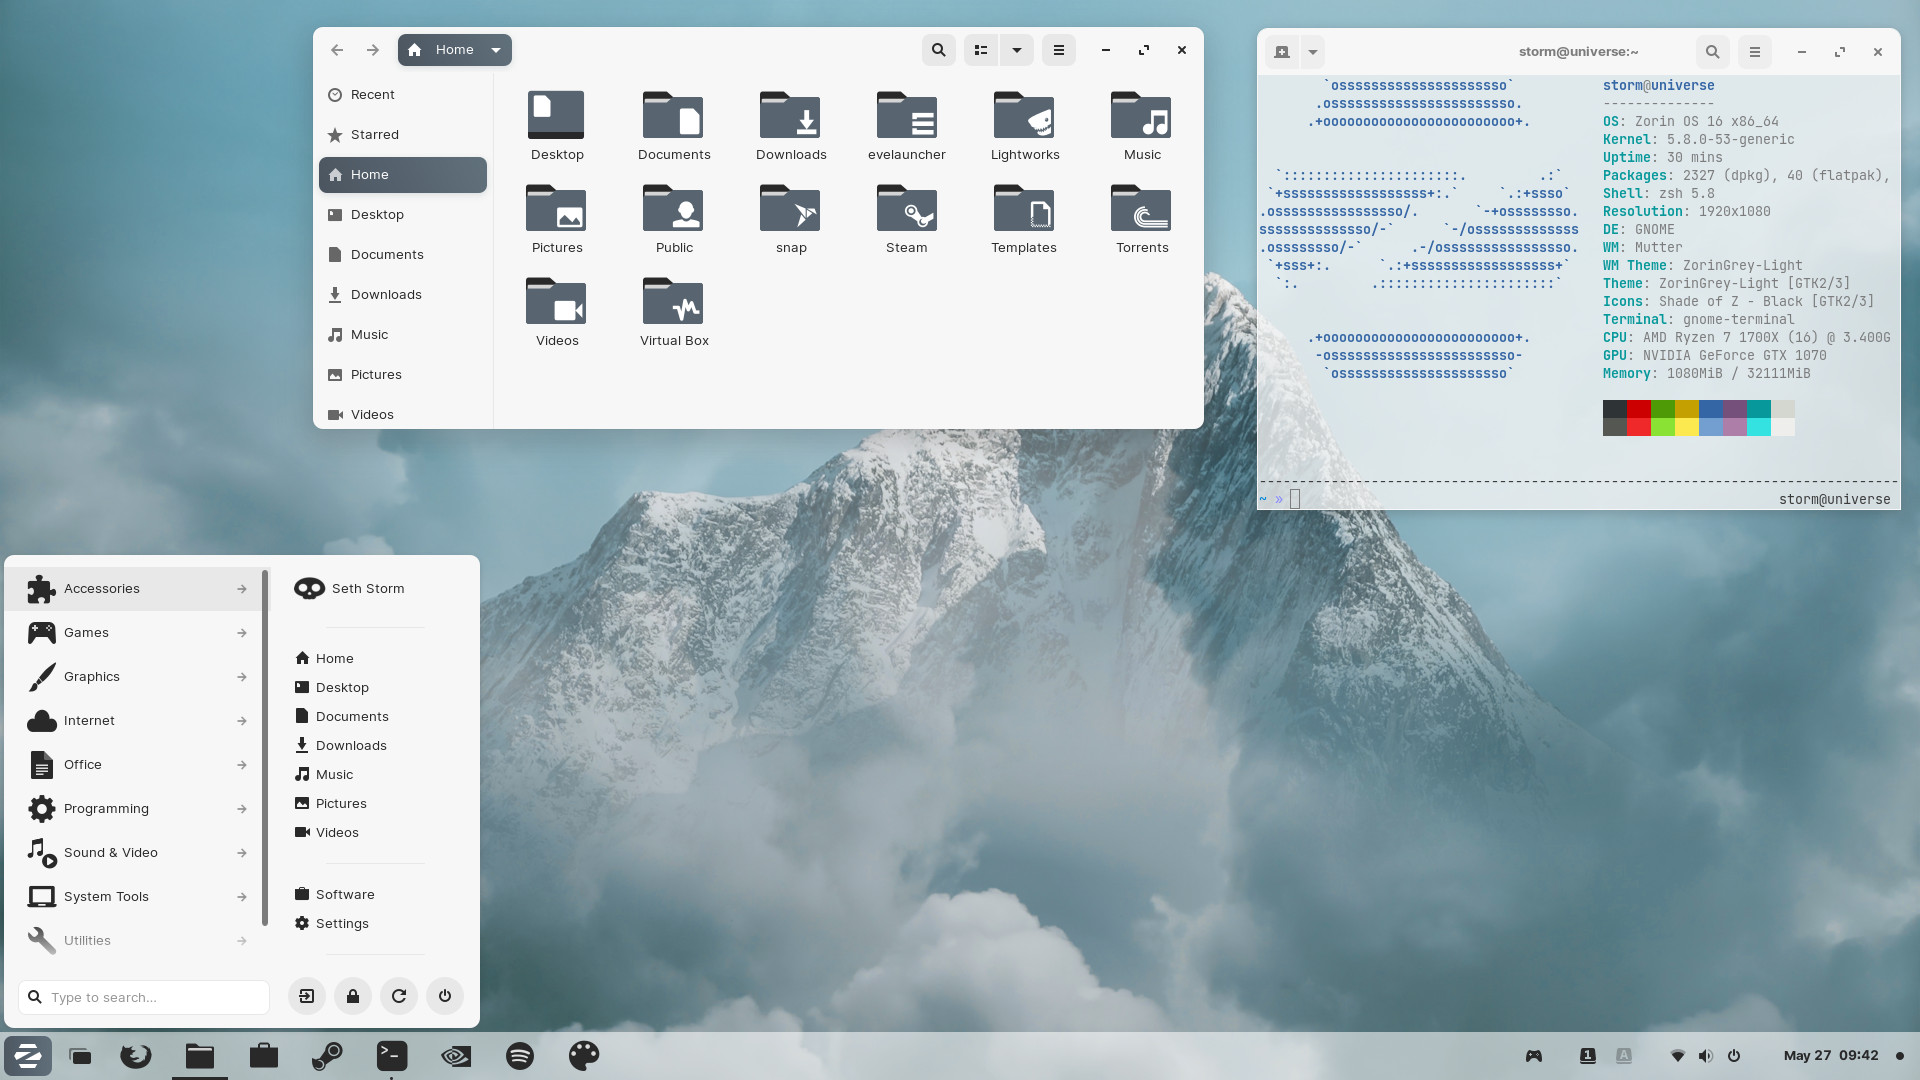The width and height of the screenshot is (1920, 1080).
Task: Click the show desktop windows taskbar icon
Action: (x=80, y=1056)
